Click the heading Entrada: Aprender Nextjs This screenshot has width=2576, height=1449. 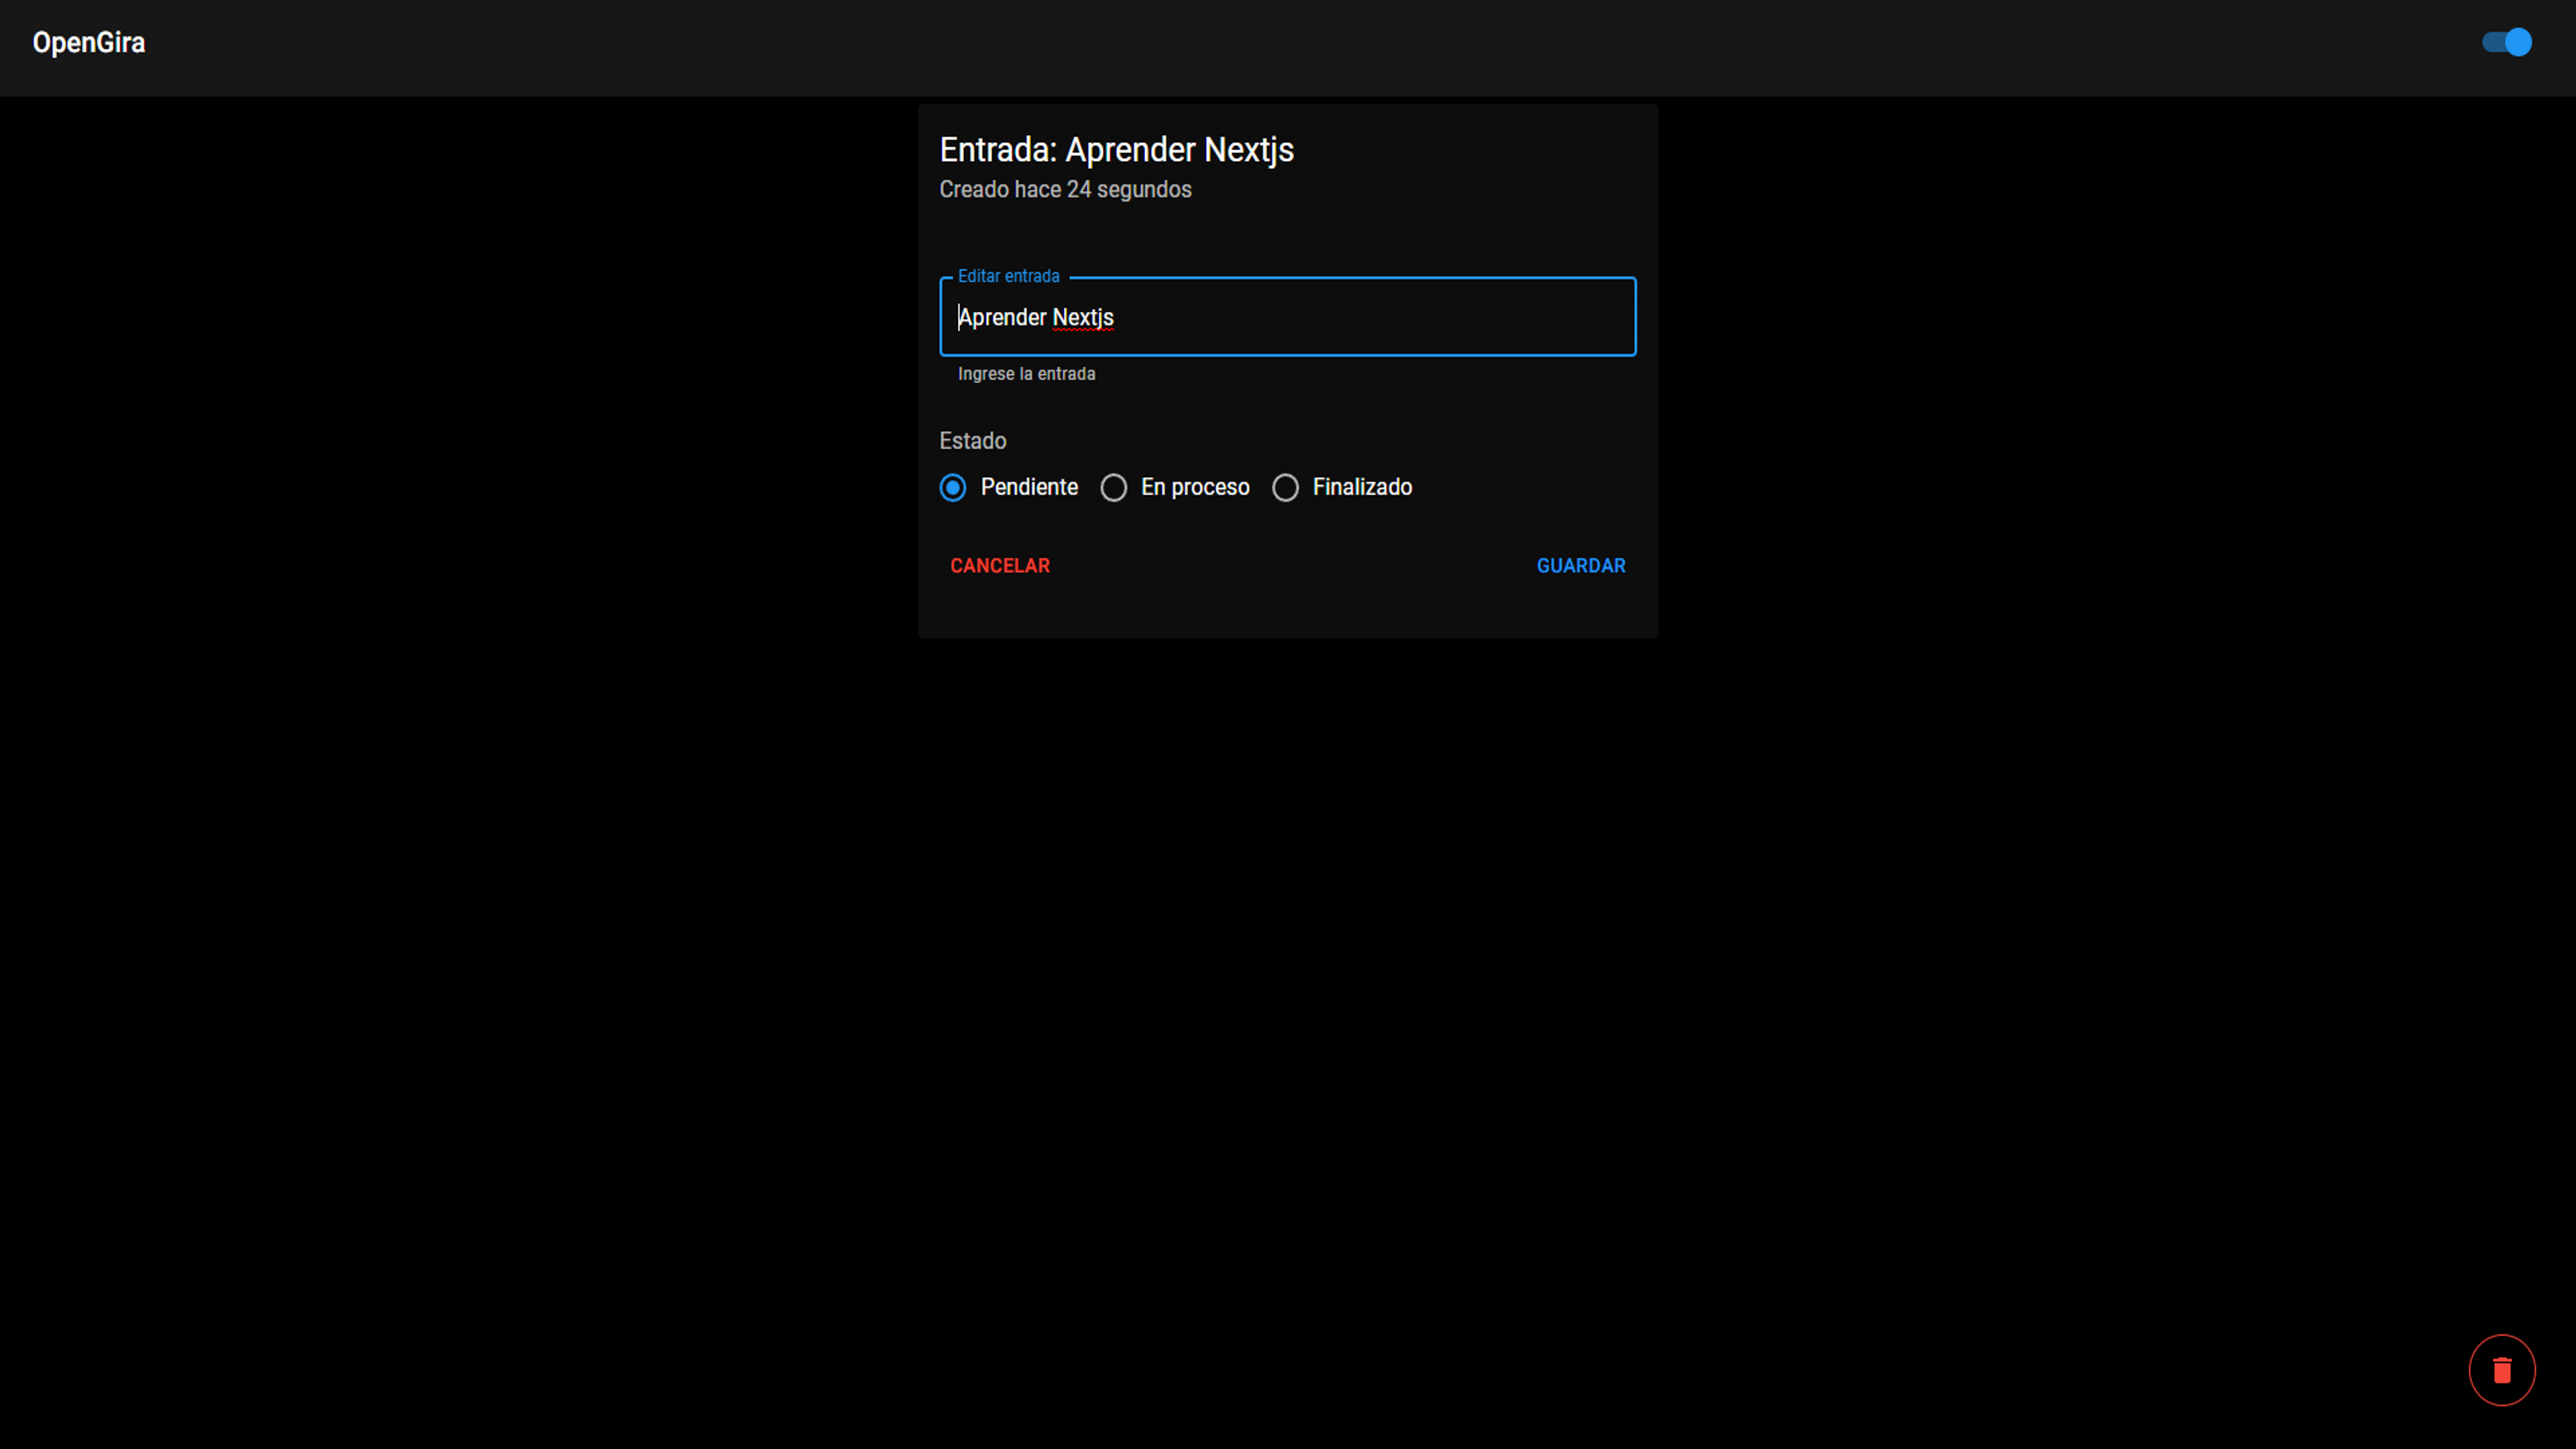[x=1117, y=150]
